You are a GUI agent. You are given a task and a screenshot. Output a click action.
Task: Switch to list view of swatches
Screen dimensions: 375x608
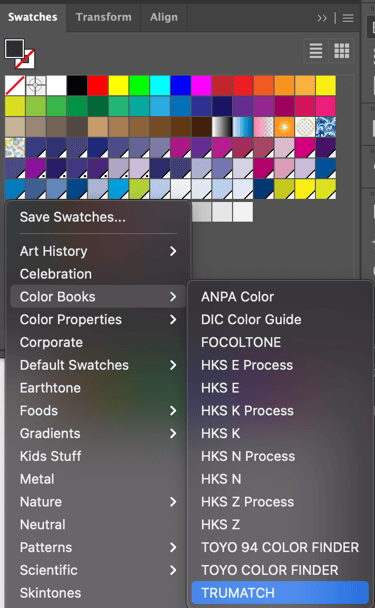pos(316,51)
